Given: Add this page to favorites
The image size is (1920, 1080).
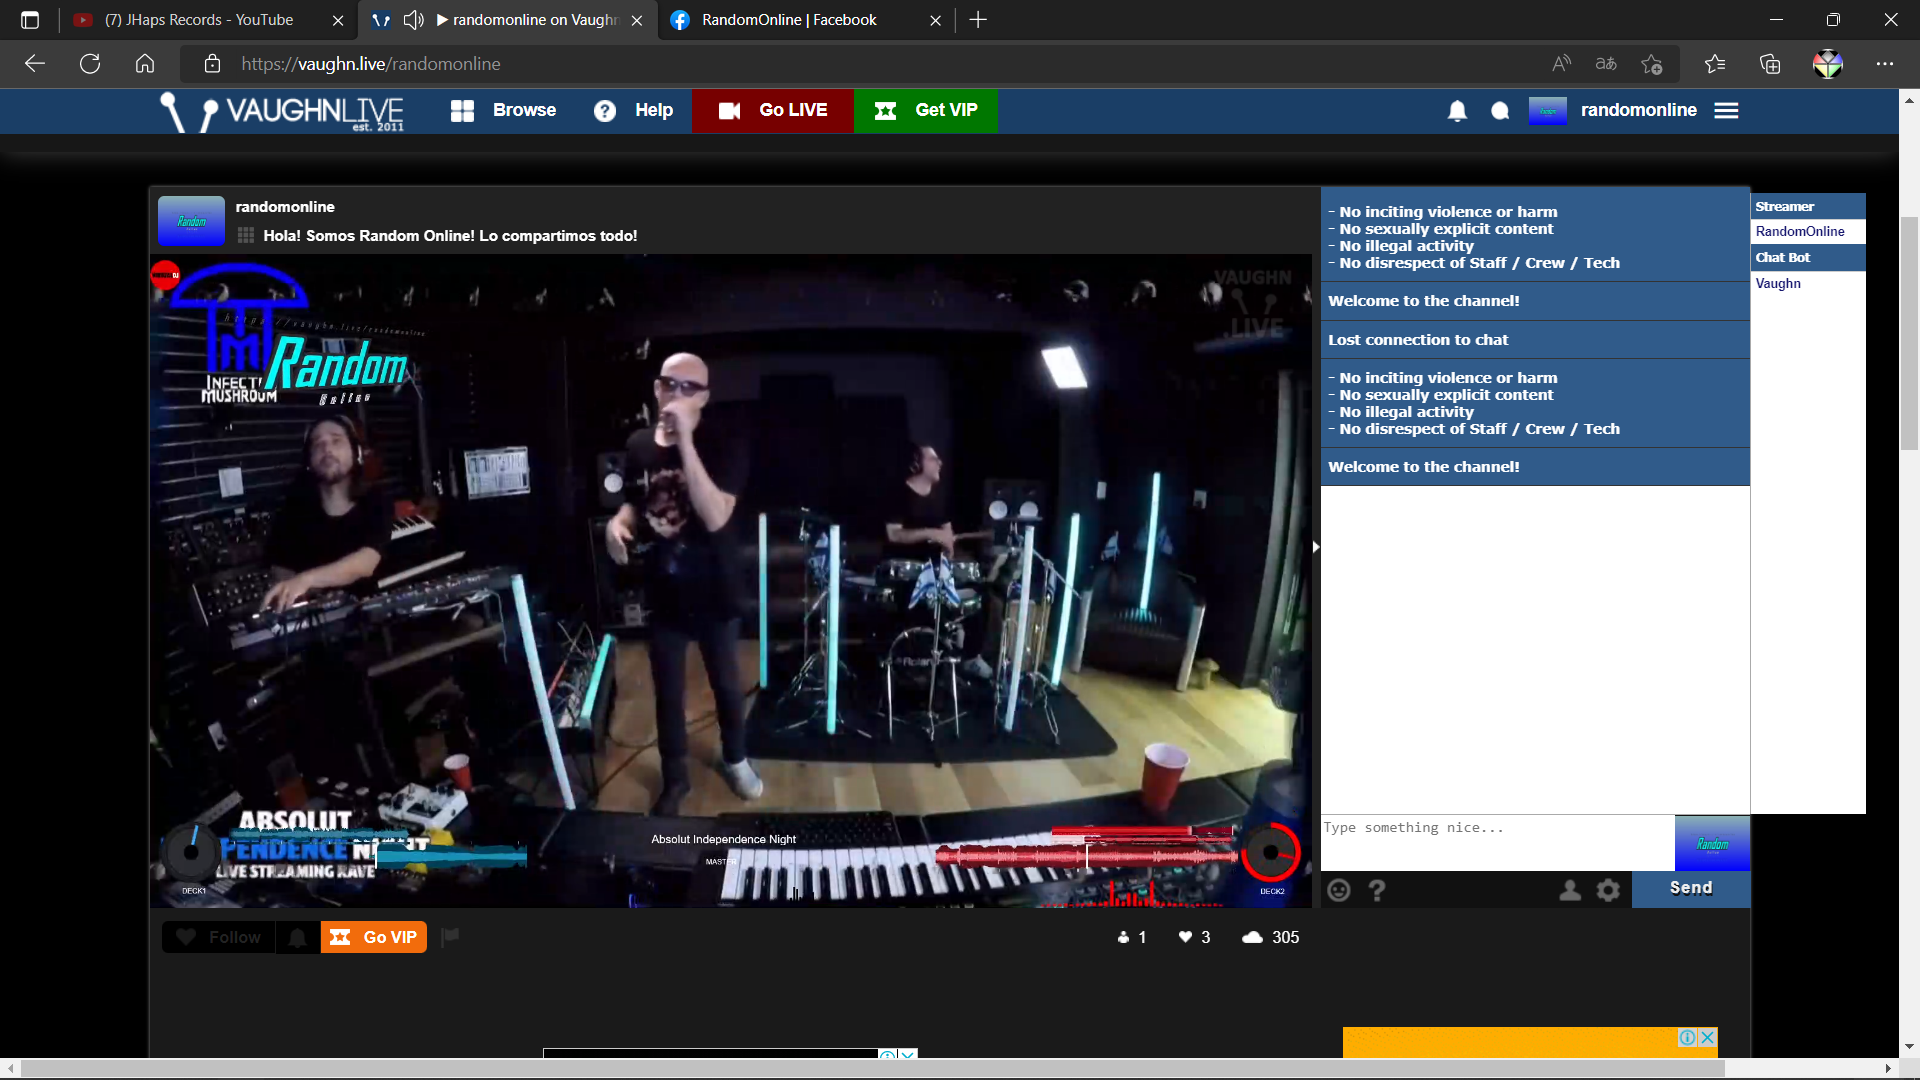Looking at the screenshot, I should click(x=1652, y=64).
